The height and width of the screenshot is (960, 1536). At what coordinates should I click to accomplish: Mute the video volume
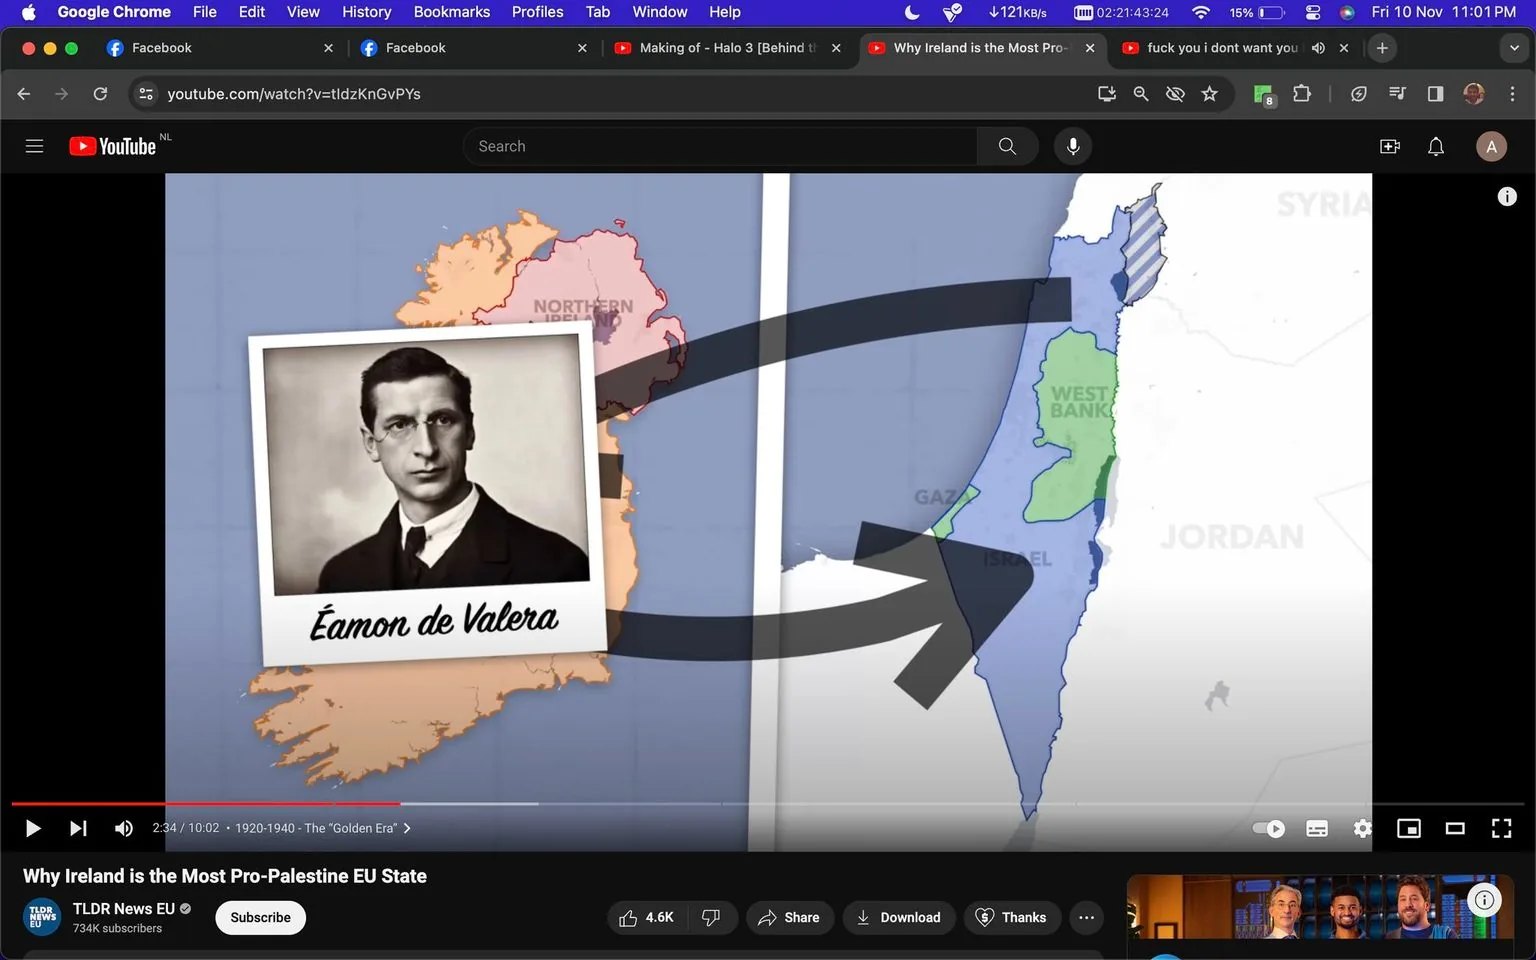coord(123,828)
